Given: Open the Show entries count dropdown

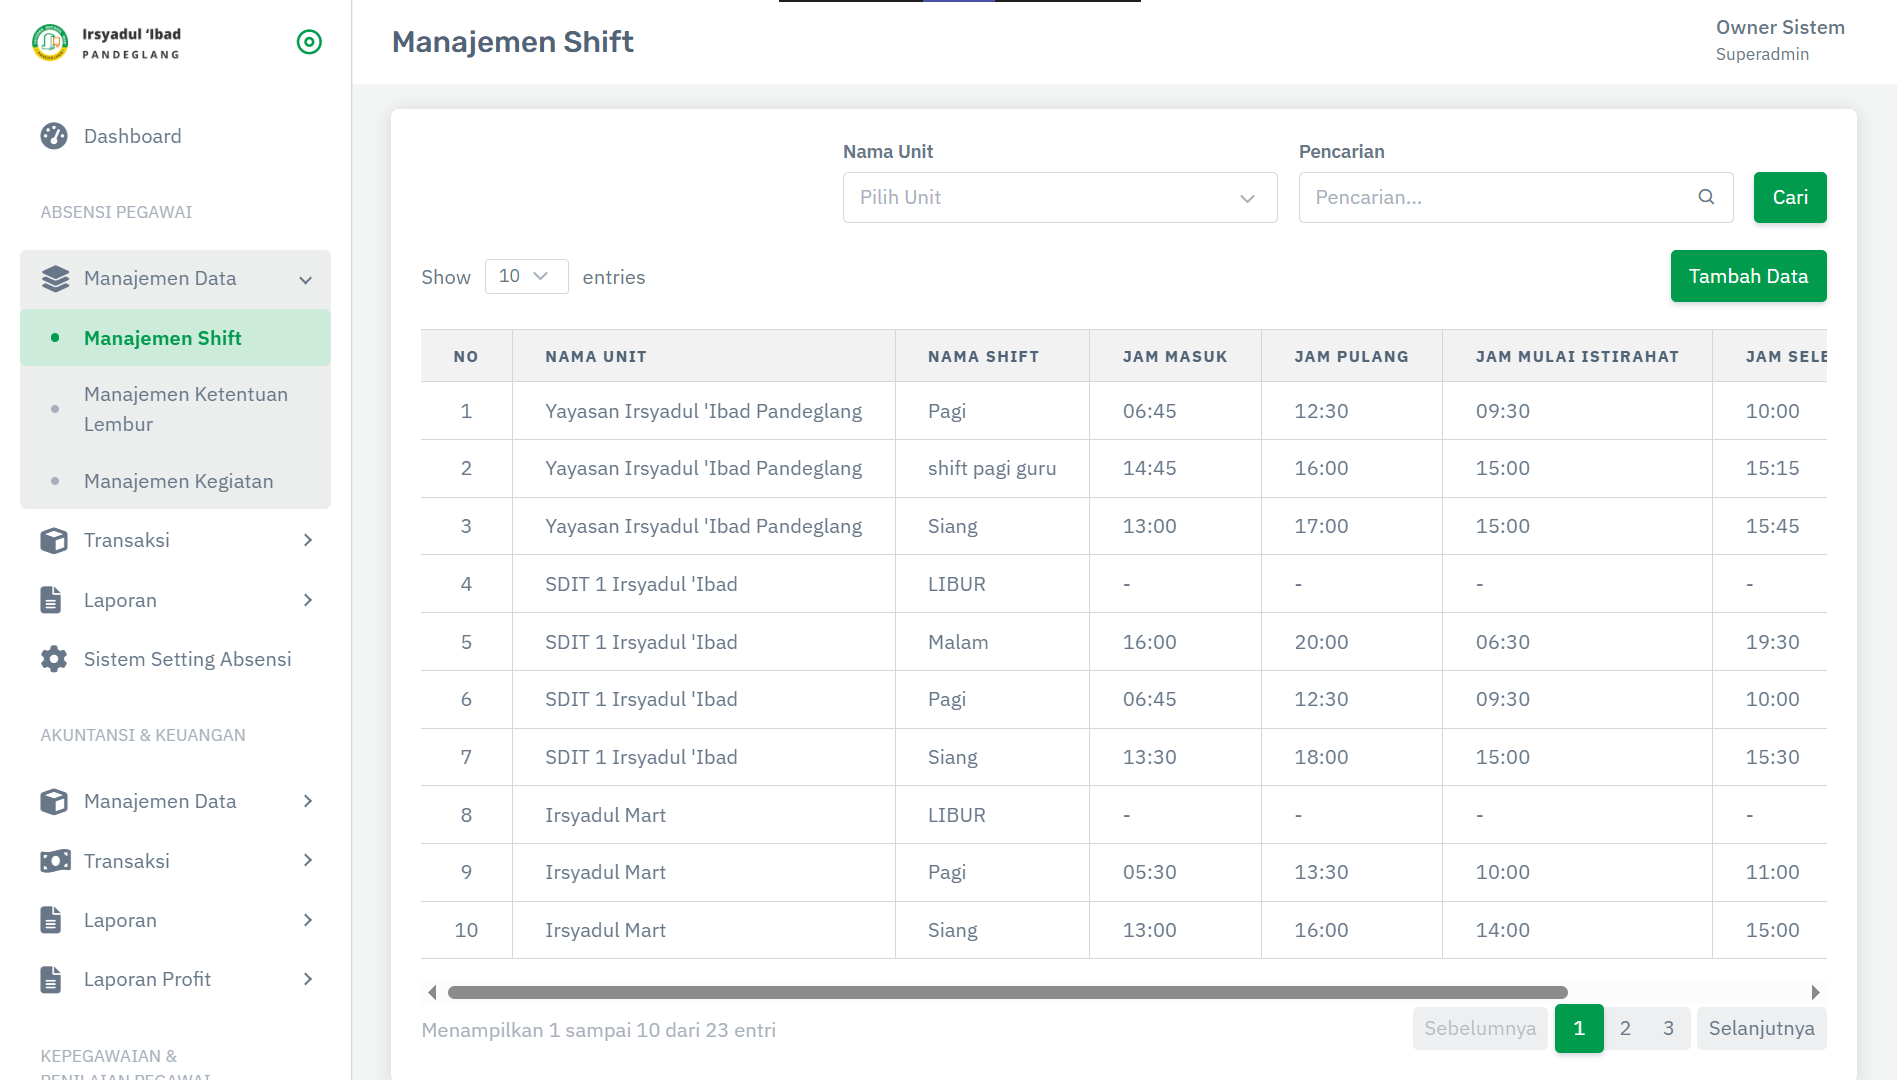Looking at the screenshot, I should click(x=526, y=276).
